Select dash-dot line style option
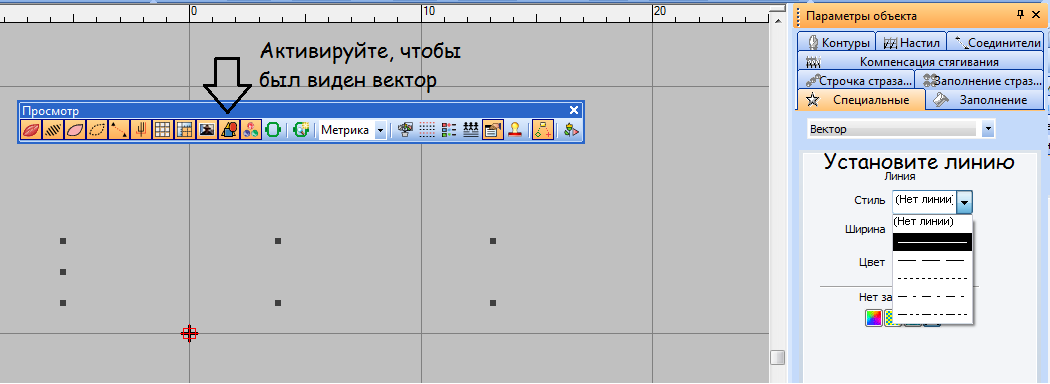The width and height of the screenshot is (1050, 384). [933, 296]
